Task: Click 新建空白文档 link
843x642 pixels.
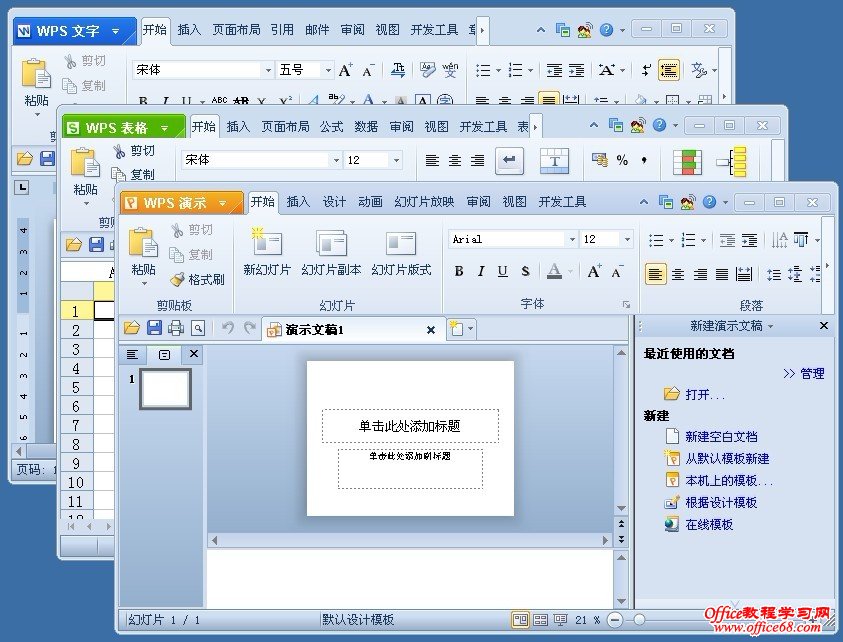Action: (721, 437)
